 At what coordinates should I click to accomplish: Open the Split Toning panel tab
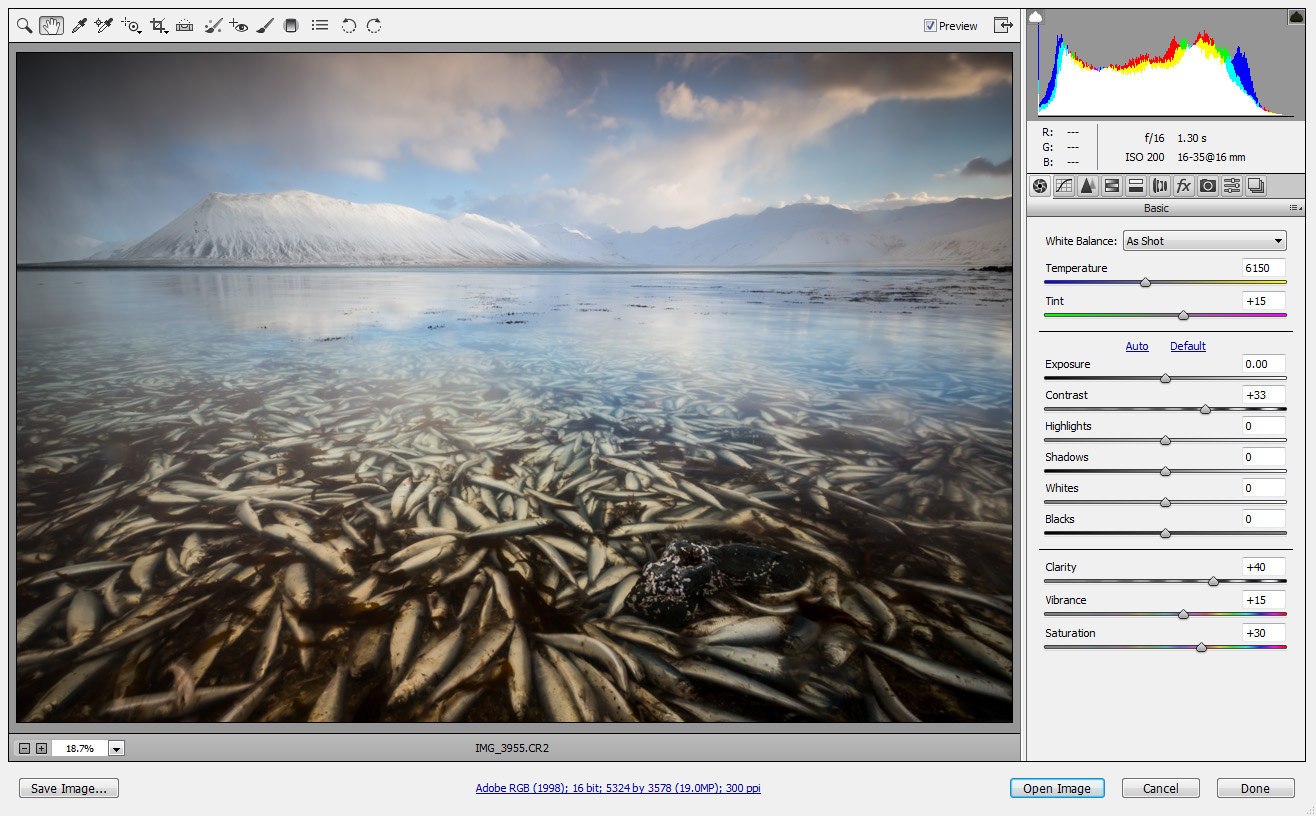1136,185
